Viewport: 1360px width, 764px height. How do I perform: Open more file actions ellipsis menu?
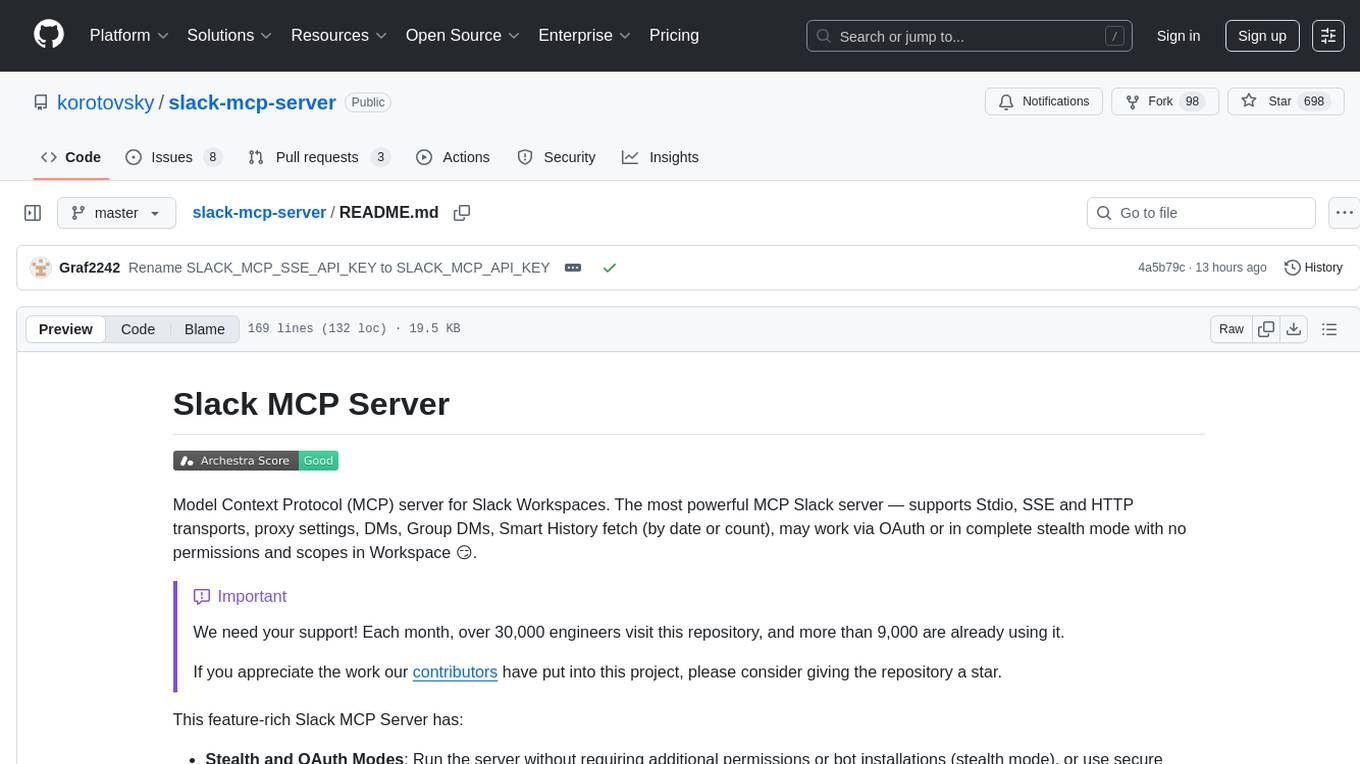(1344, 213)
